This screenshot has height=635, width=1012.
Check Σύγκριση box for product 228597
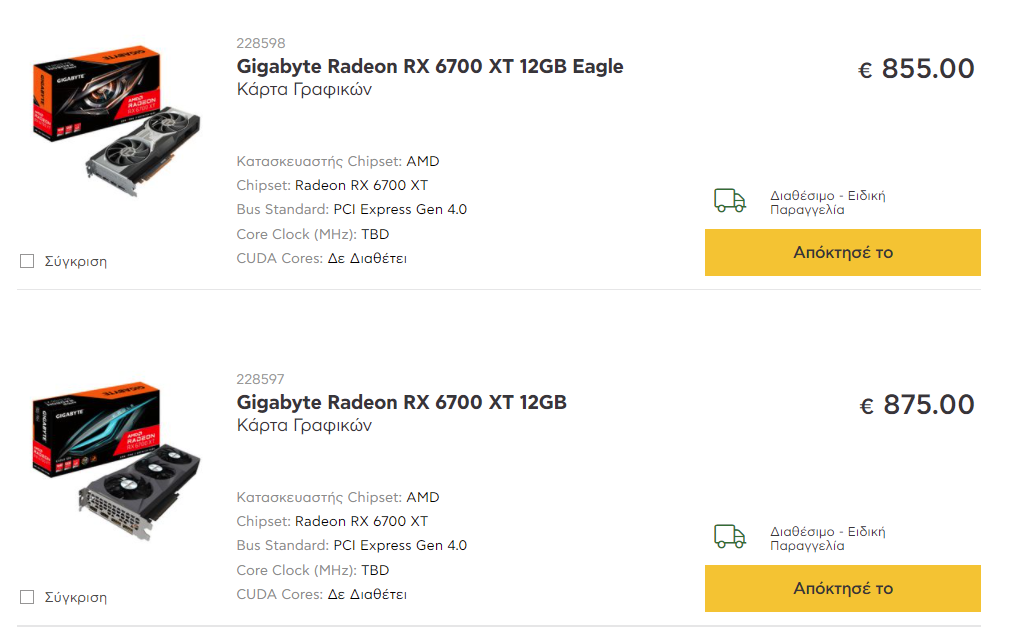(x=27, y=598)
